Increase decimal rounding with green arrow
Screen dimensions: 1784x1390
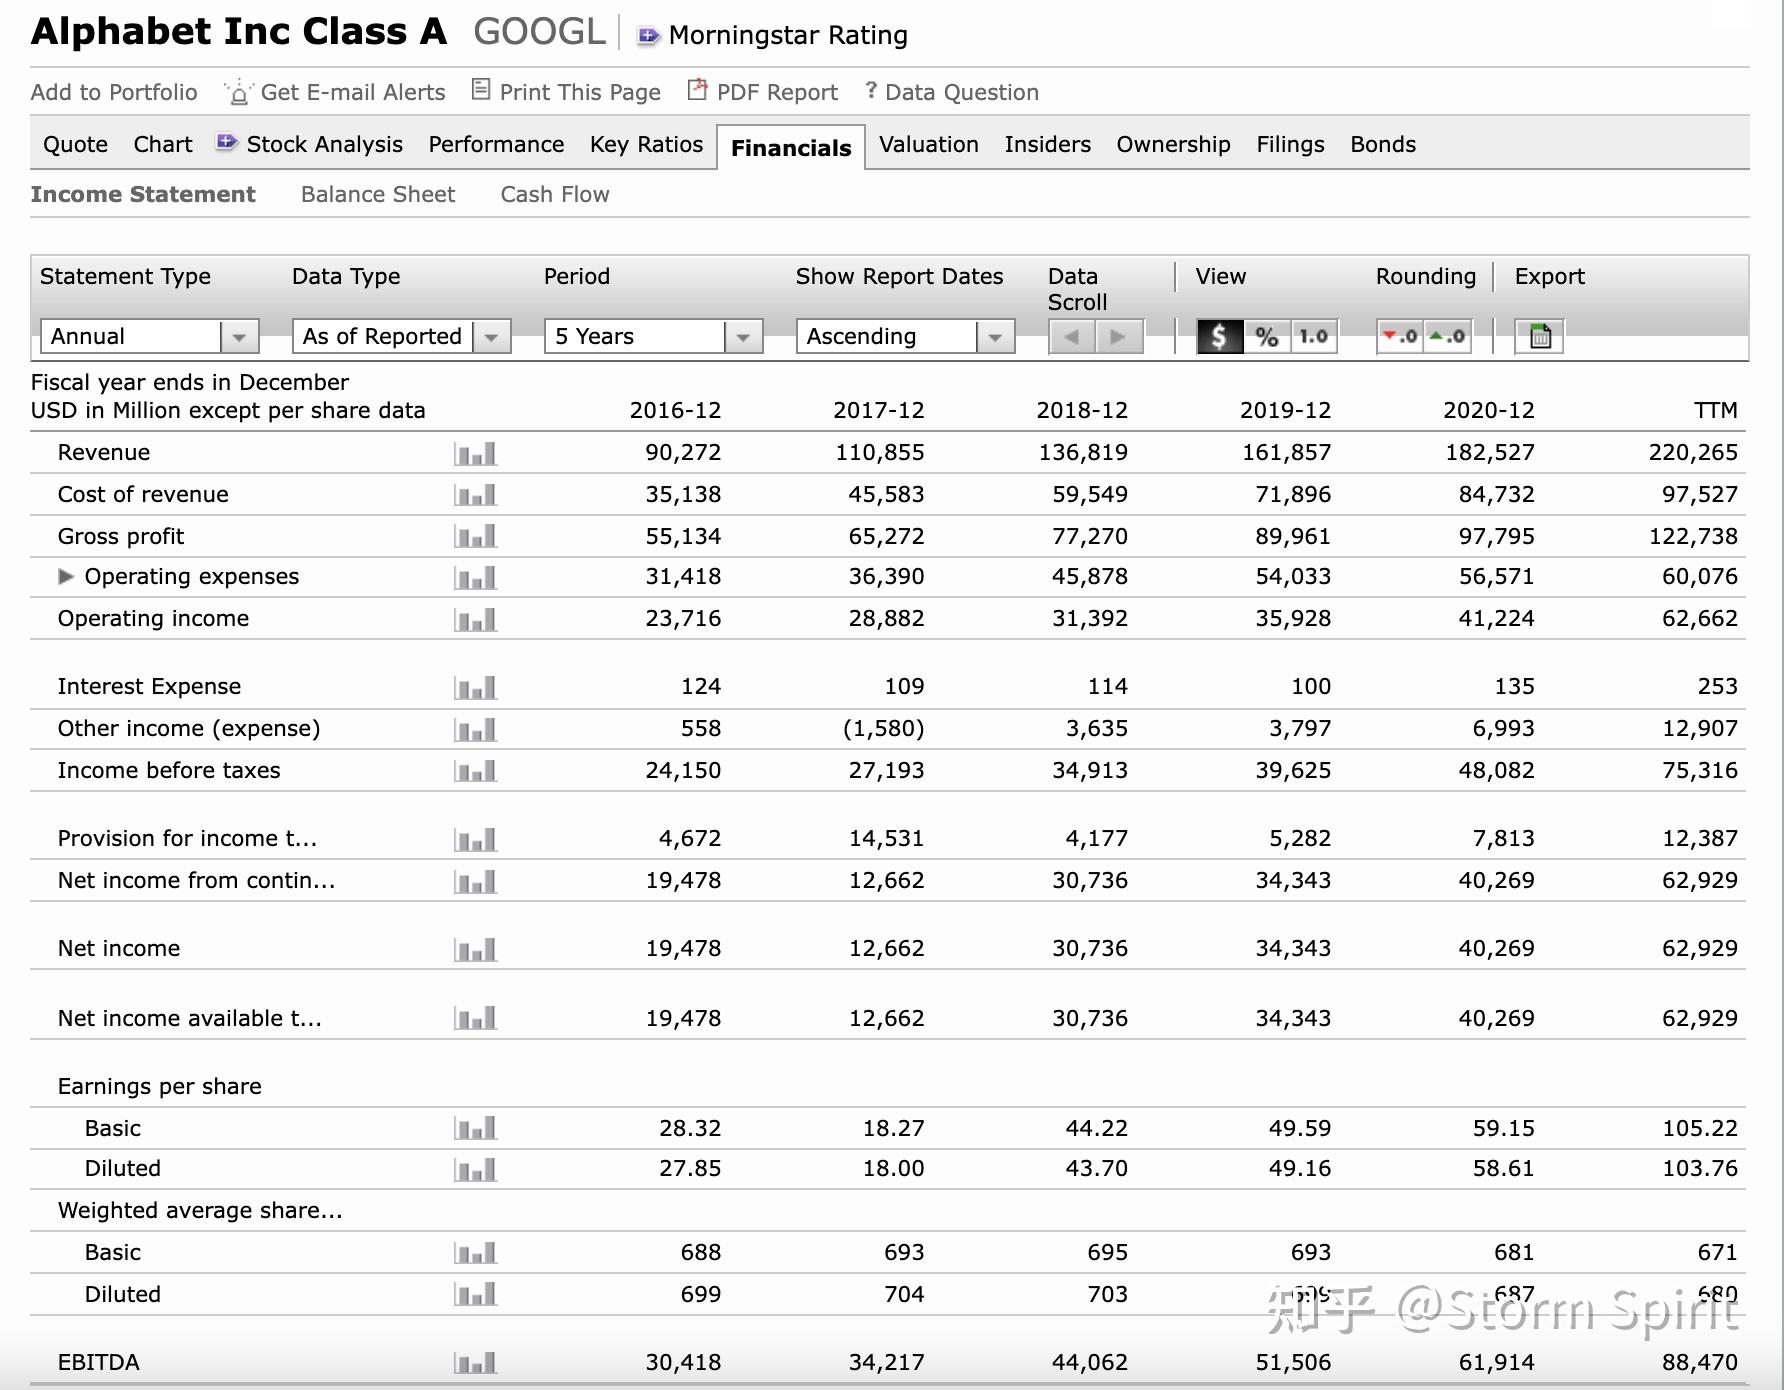coord(1448,337)
